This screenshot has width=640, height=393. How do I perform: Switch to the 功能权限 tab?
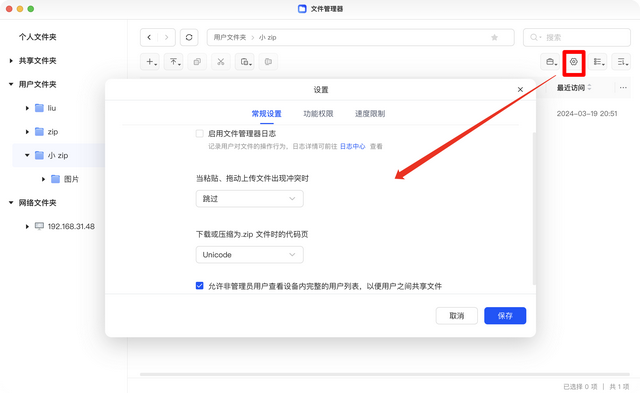point(318,114)
